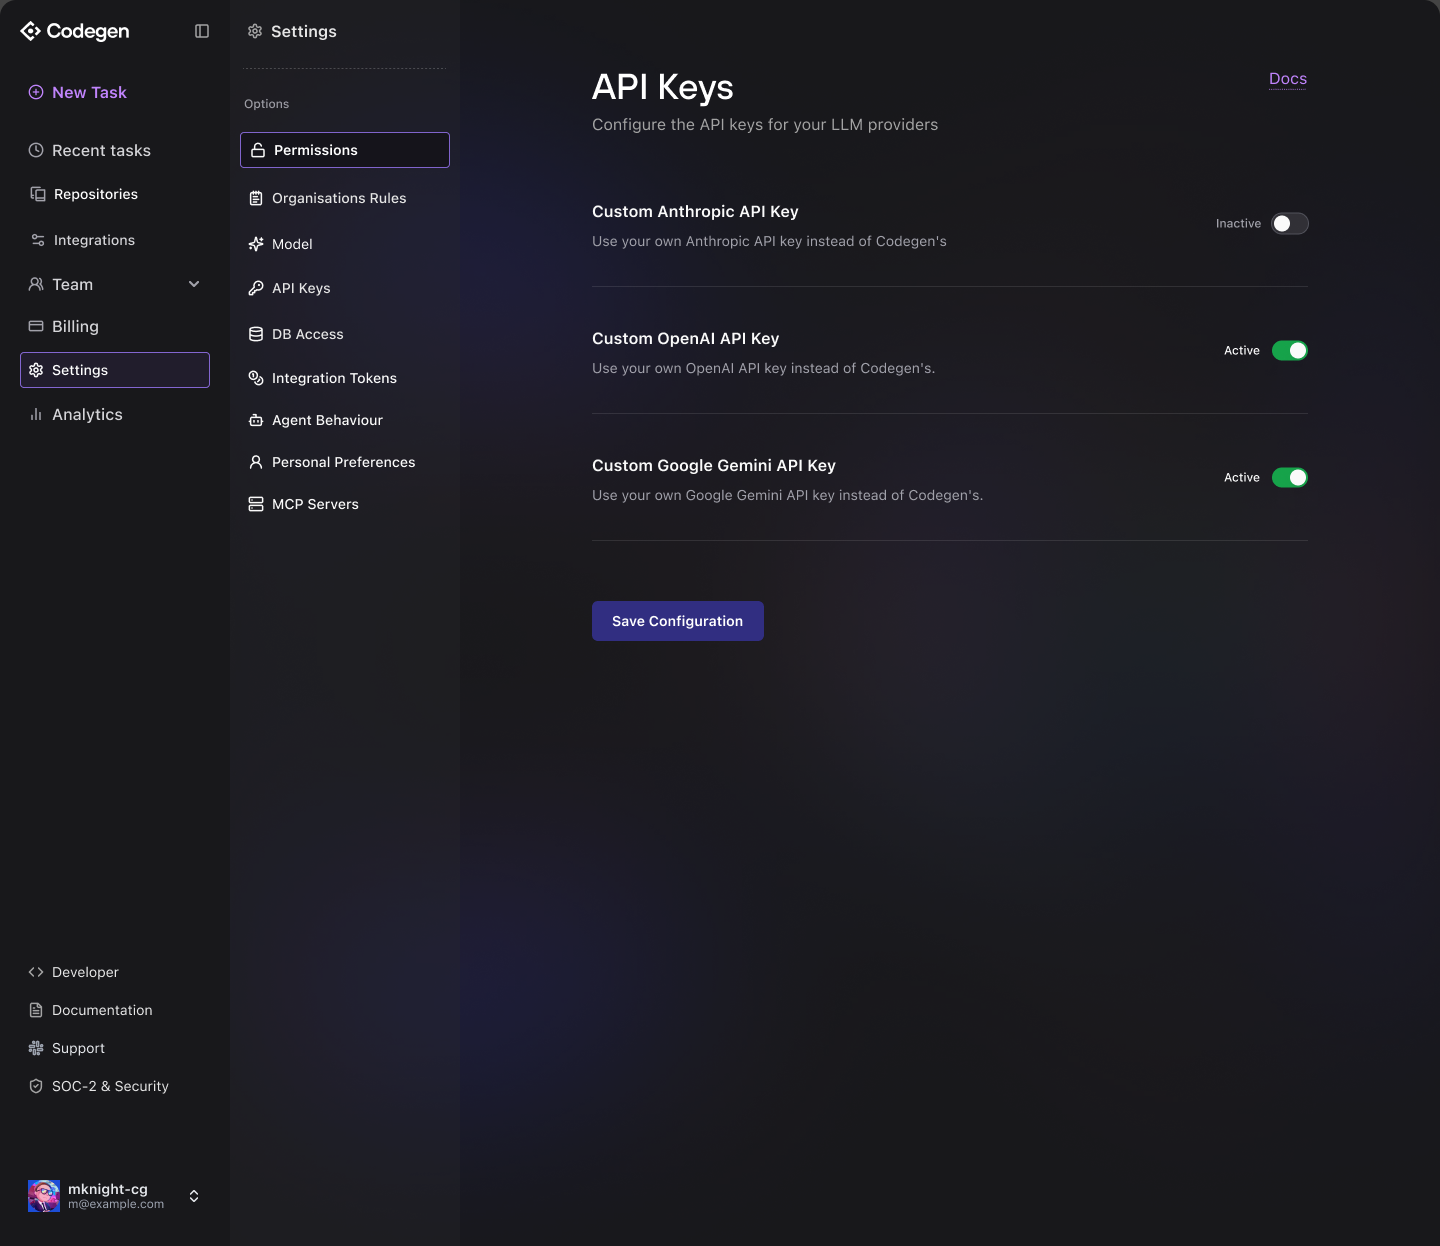This screenshot has height=1246, width=1440.
Task: Click Save Configuration button
Action: [678, 621]
